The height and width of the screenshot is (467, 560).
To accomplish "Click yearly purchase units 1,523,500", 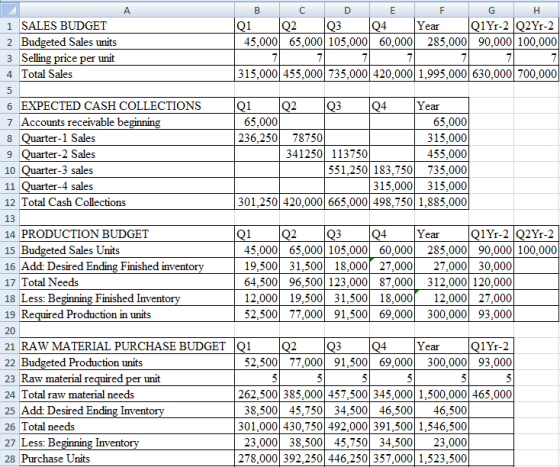I will click(x=441, y=458).
